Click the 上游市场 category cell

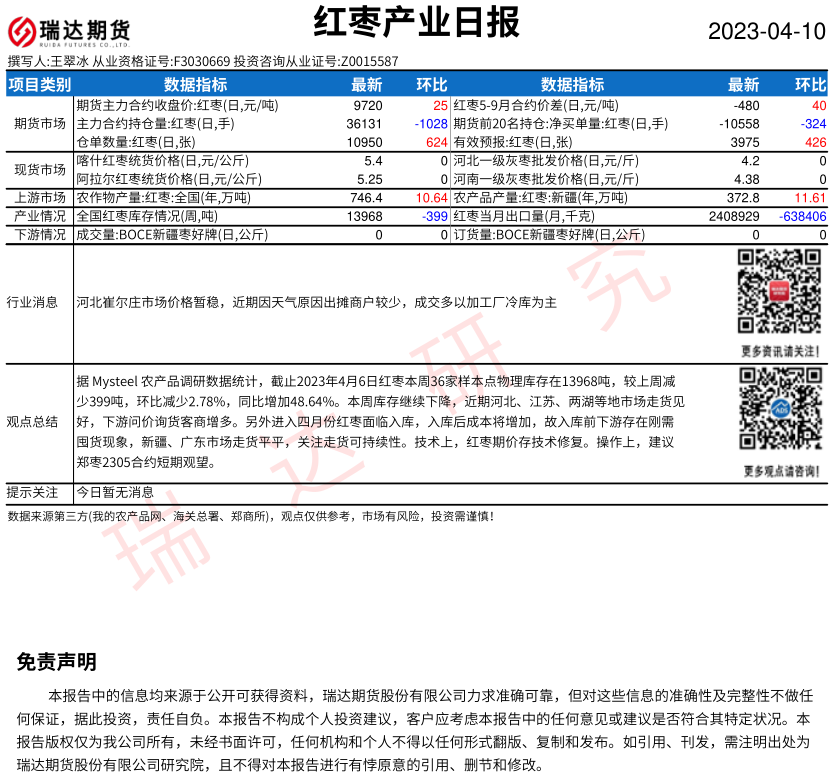40,198
